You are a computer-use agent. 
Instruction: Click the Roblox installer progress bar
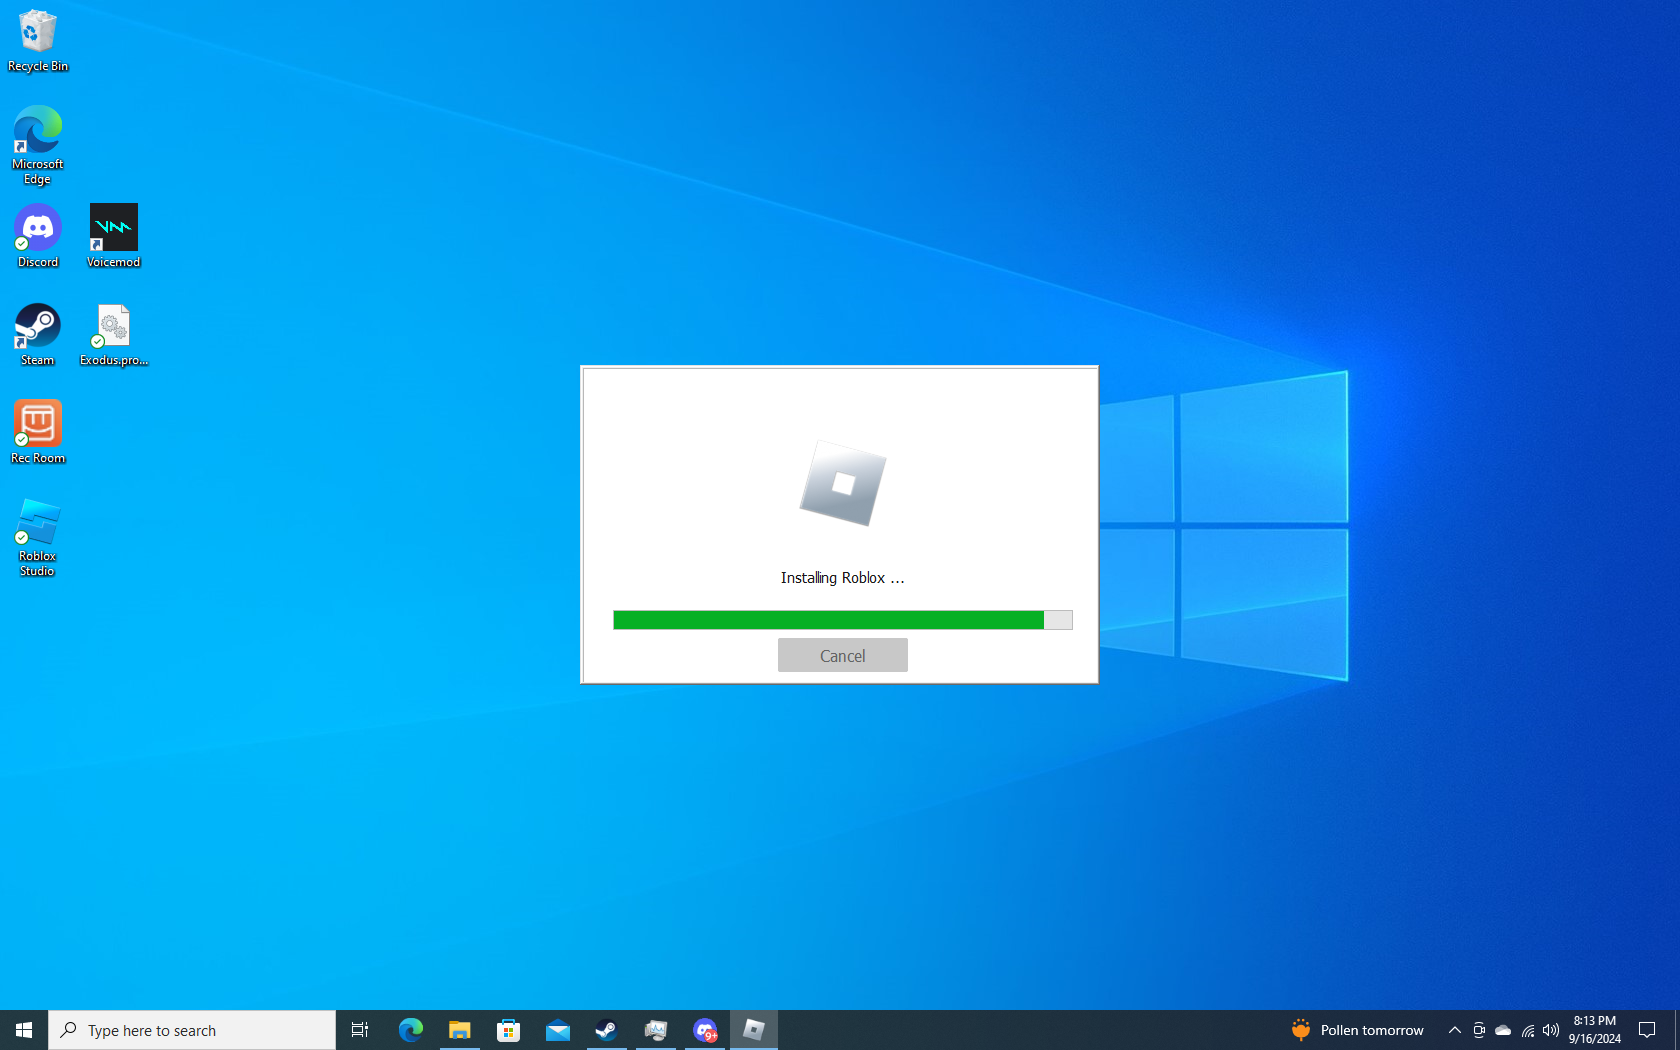pyautogui.click(x=843, y=620)
